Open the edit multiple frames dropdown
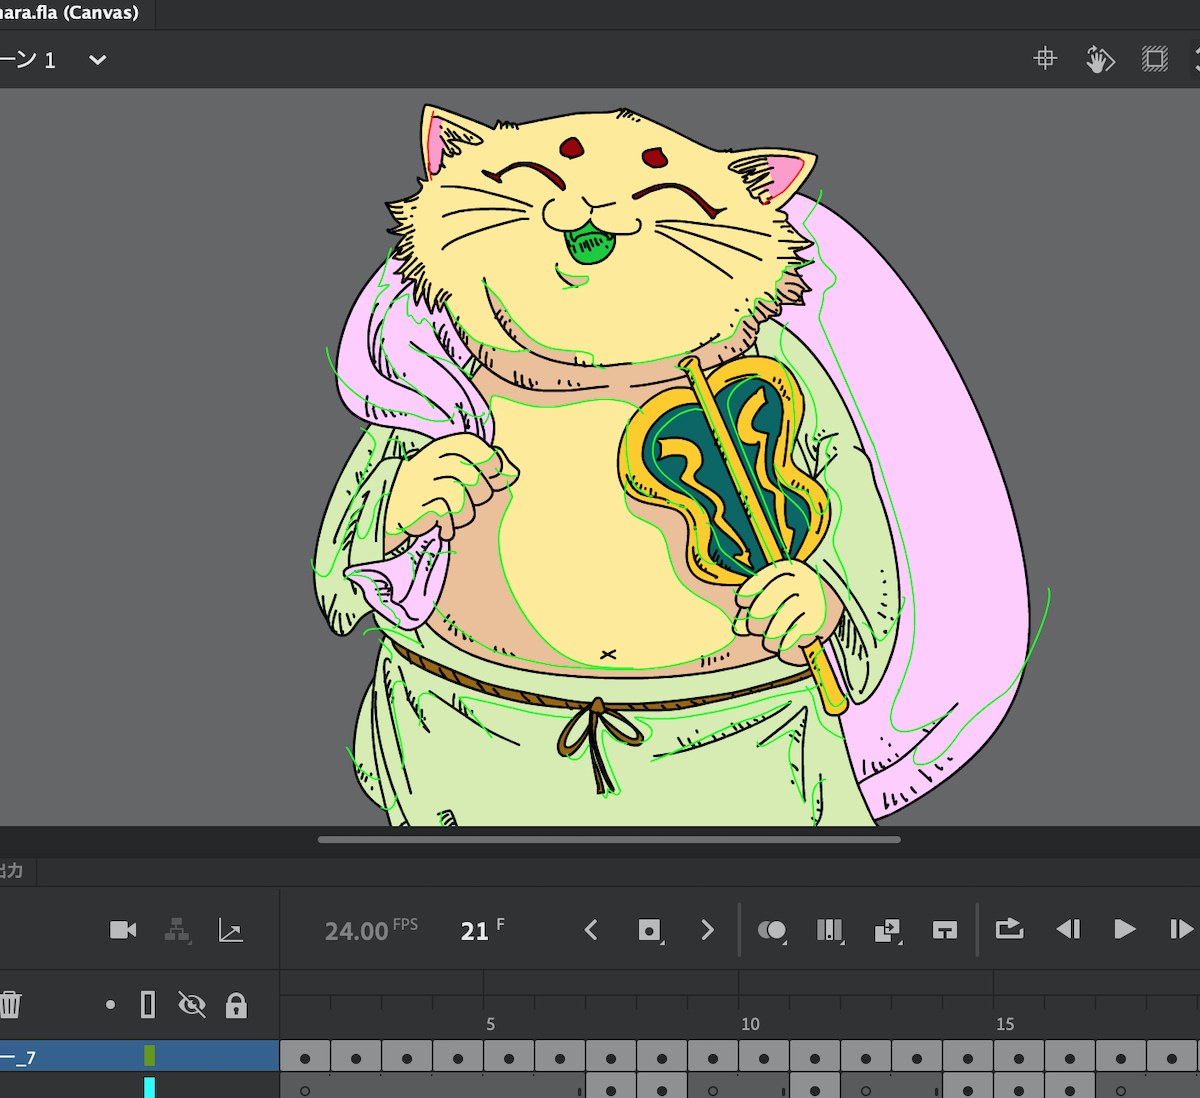 pos(829,931)
